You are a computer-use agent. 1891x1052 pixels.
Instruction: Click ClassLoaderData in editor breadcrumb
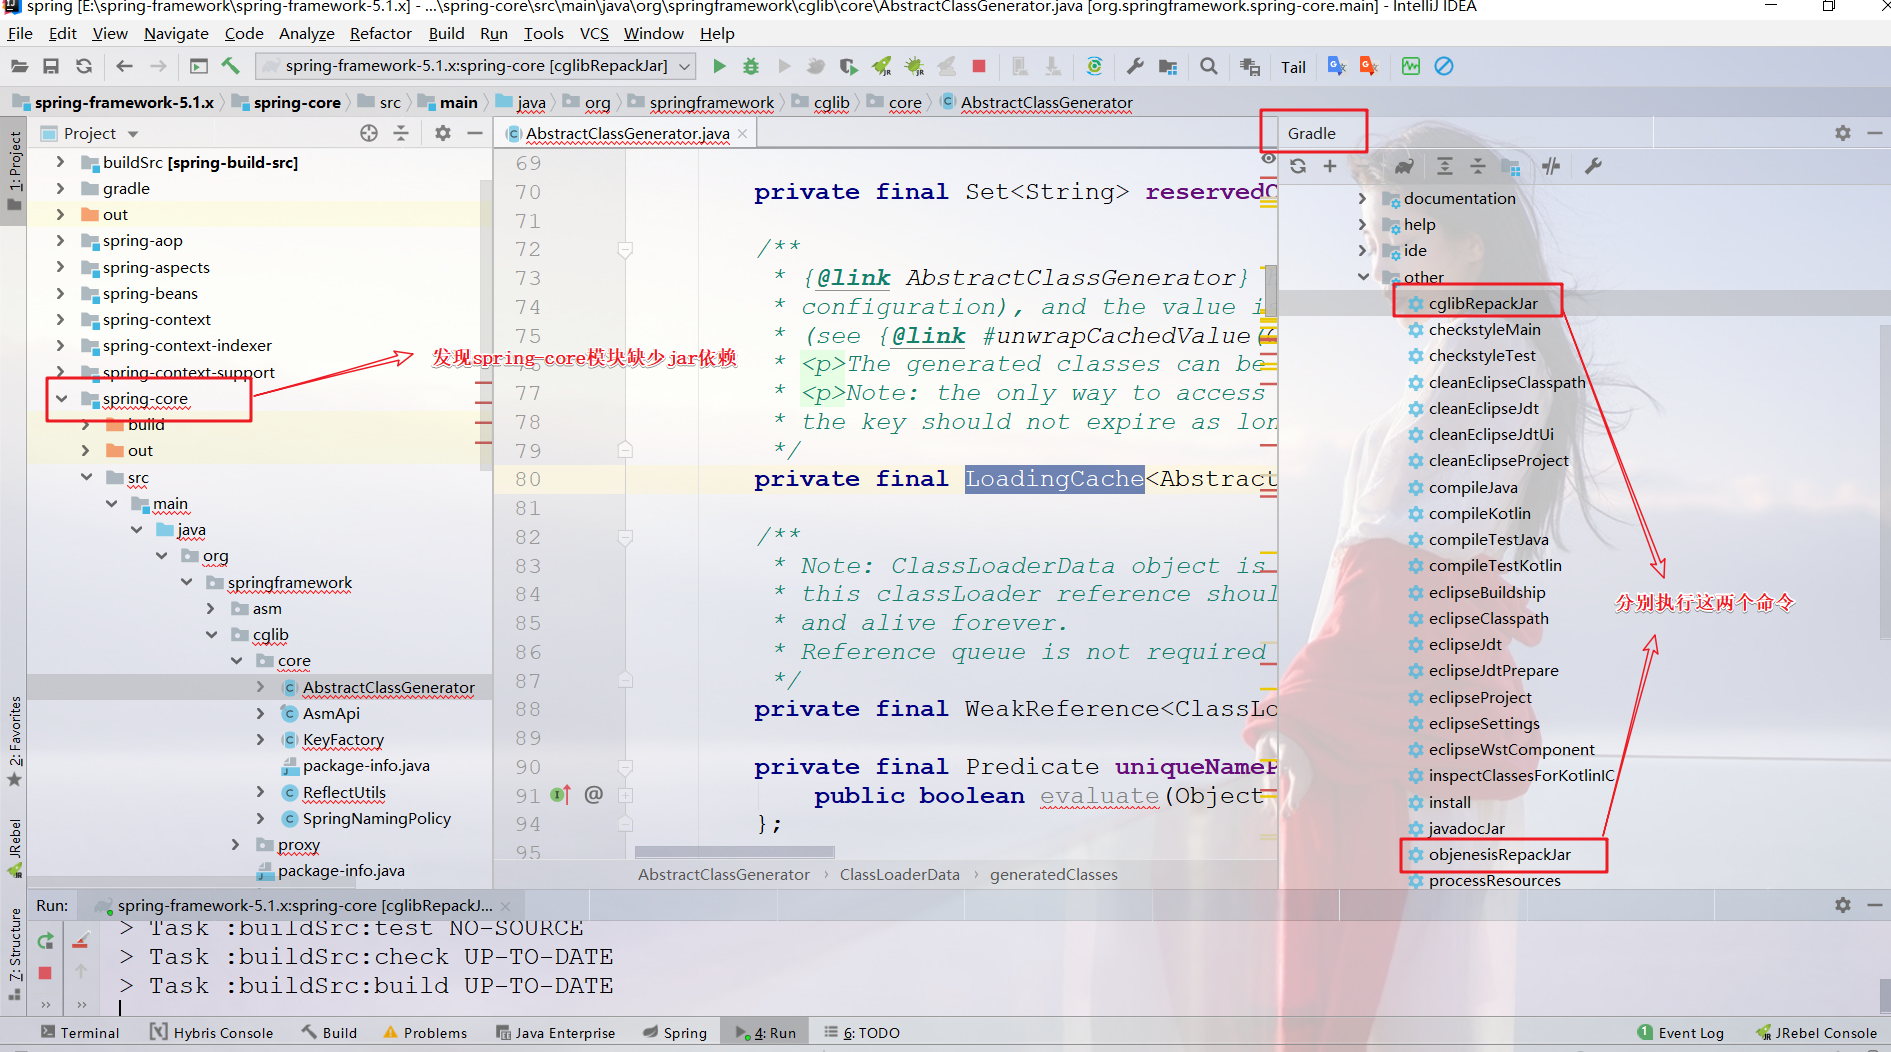tap(899, 874)
